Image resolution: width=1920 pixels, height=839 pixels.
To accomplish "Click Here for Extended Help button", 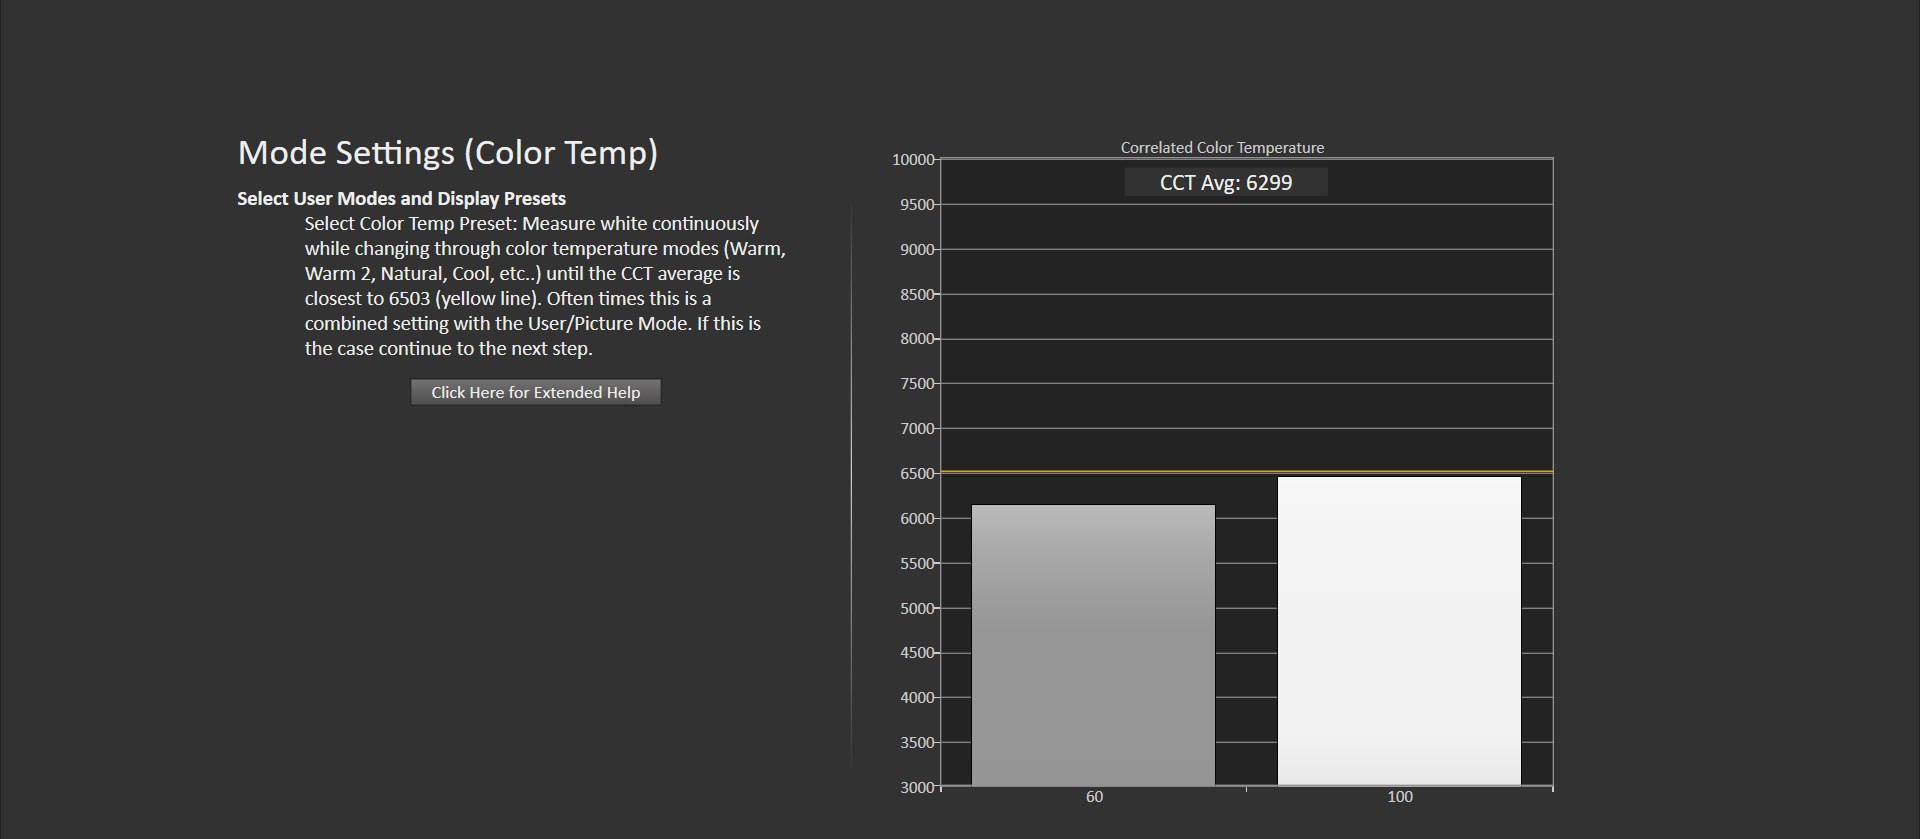I will tap(535, 392).
